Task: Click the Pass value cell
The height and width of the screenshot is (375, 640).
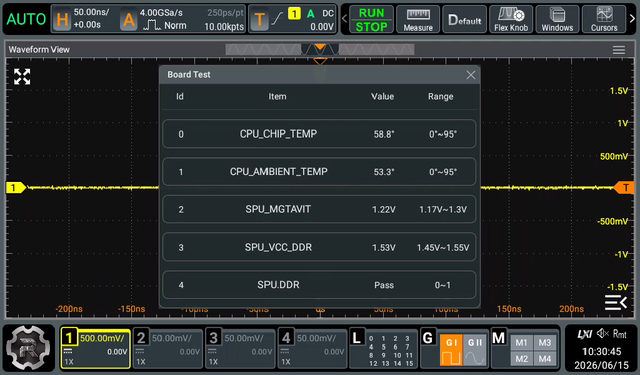Action: click(x=384, y=285)
